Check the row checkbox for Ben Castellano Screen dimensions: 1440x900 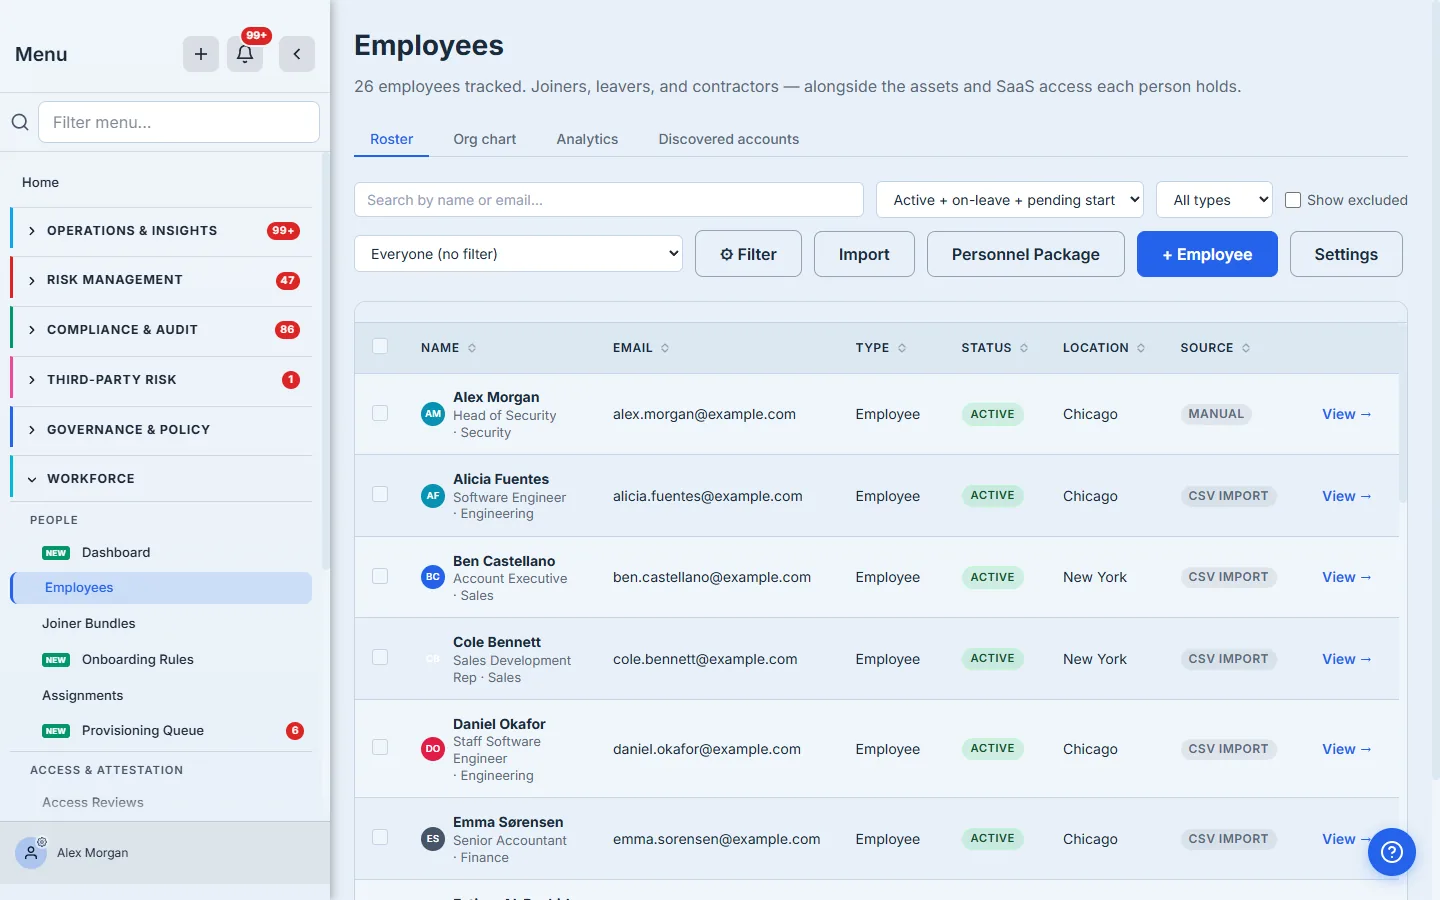(x=380, y=576)
